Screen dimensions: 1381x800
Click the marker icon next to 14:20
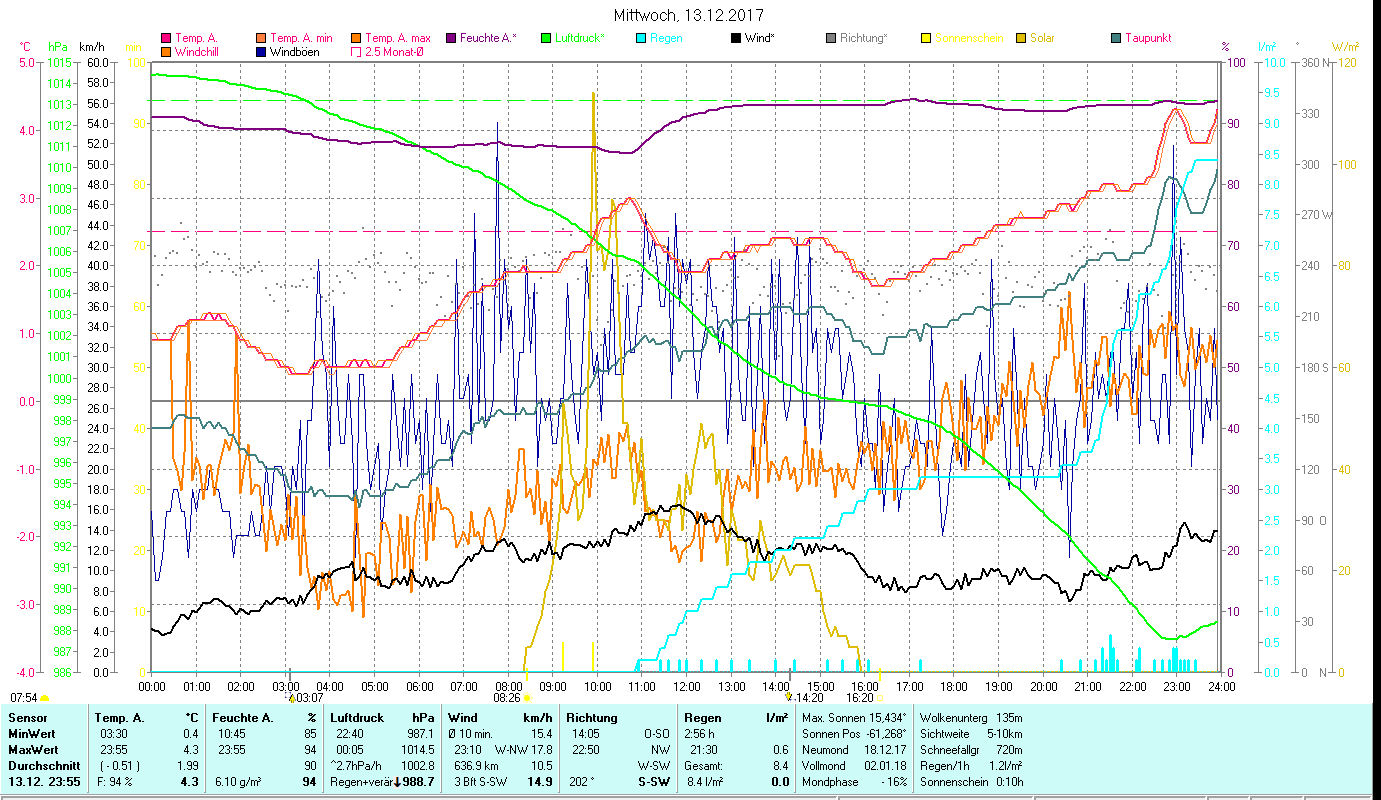click(x=788, y=697)
